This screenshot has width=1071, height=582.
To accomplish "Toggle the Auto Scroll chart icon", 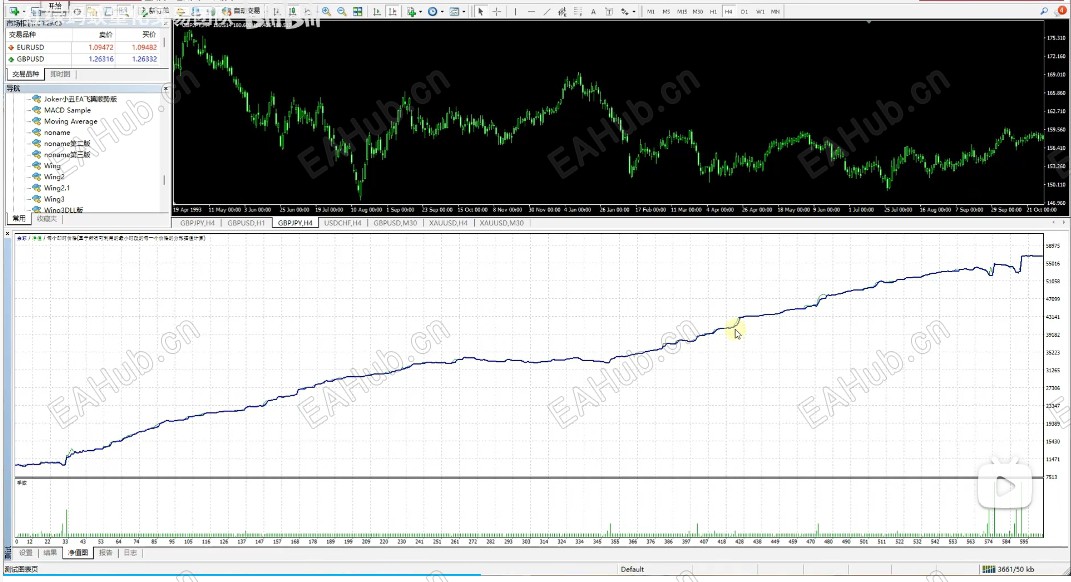I will [x=377, y=12].
